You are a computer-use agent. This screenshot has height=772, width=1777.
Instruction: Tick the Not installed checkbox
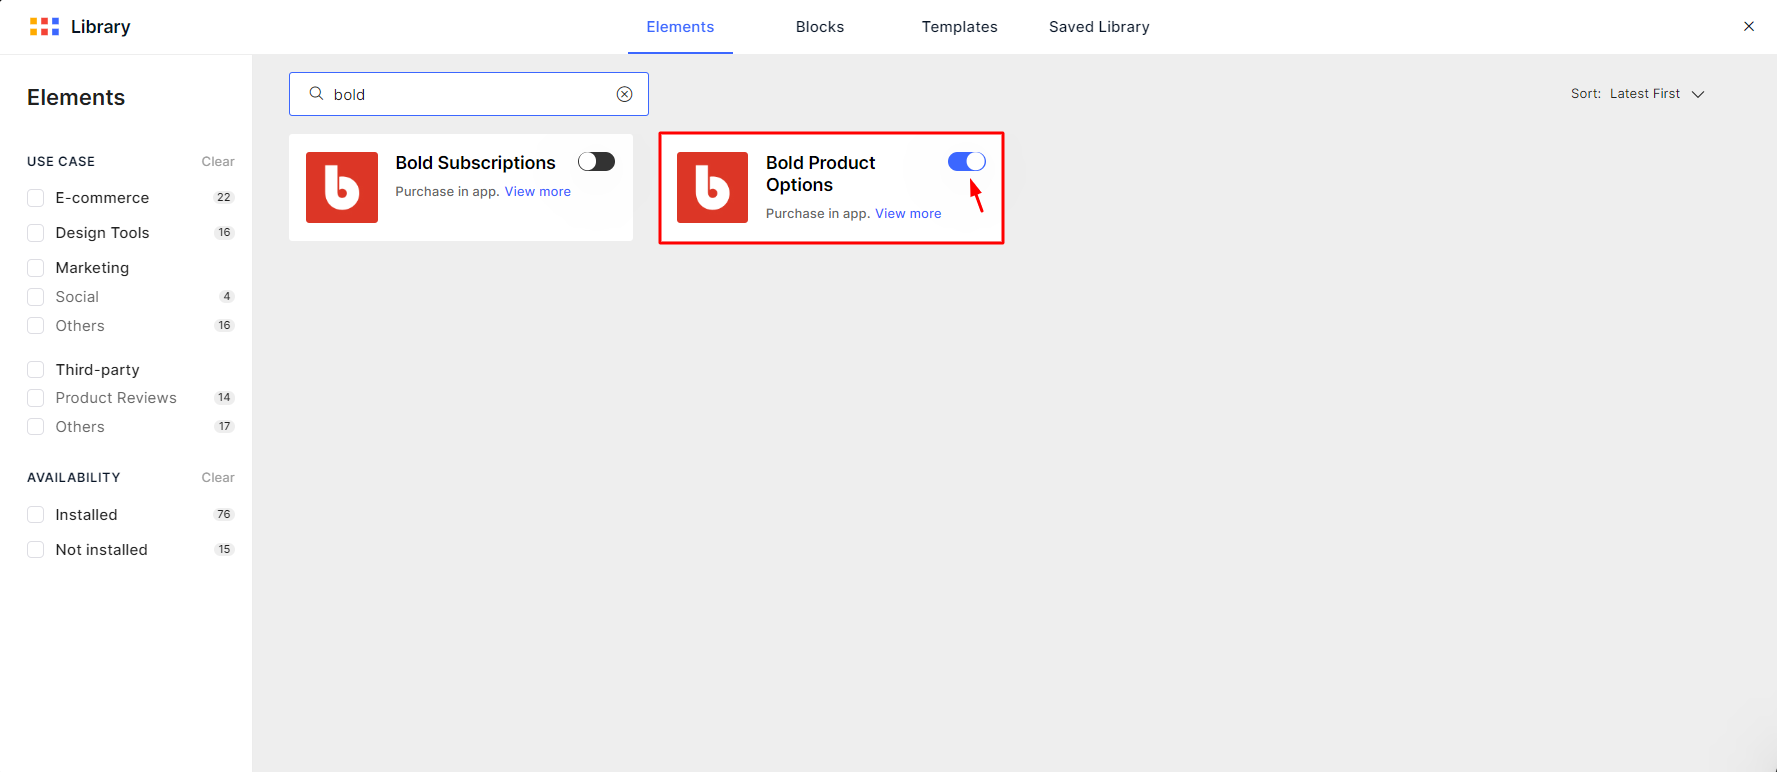point(36,550)
